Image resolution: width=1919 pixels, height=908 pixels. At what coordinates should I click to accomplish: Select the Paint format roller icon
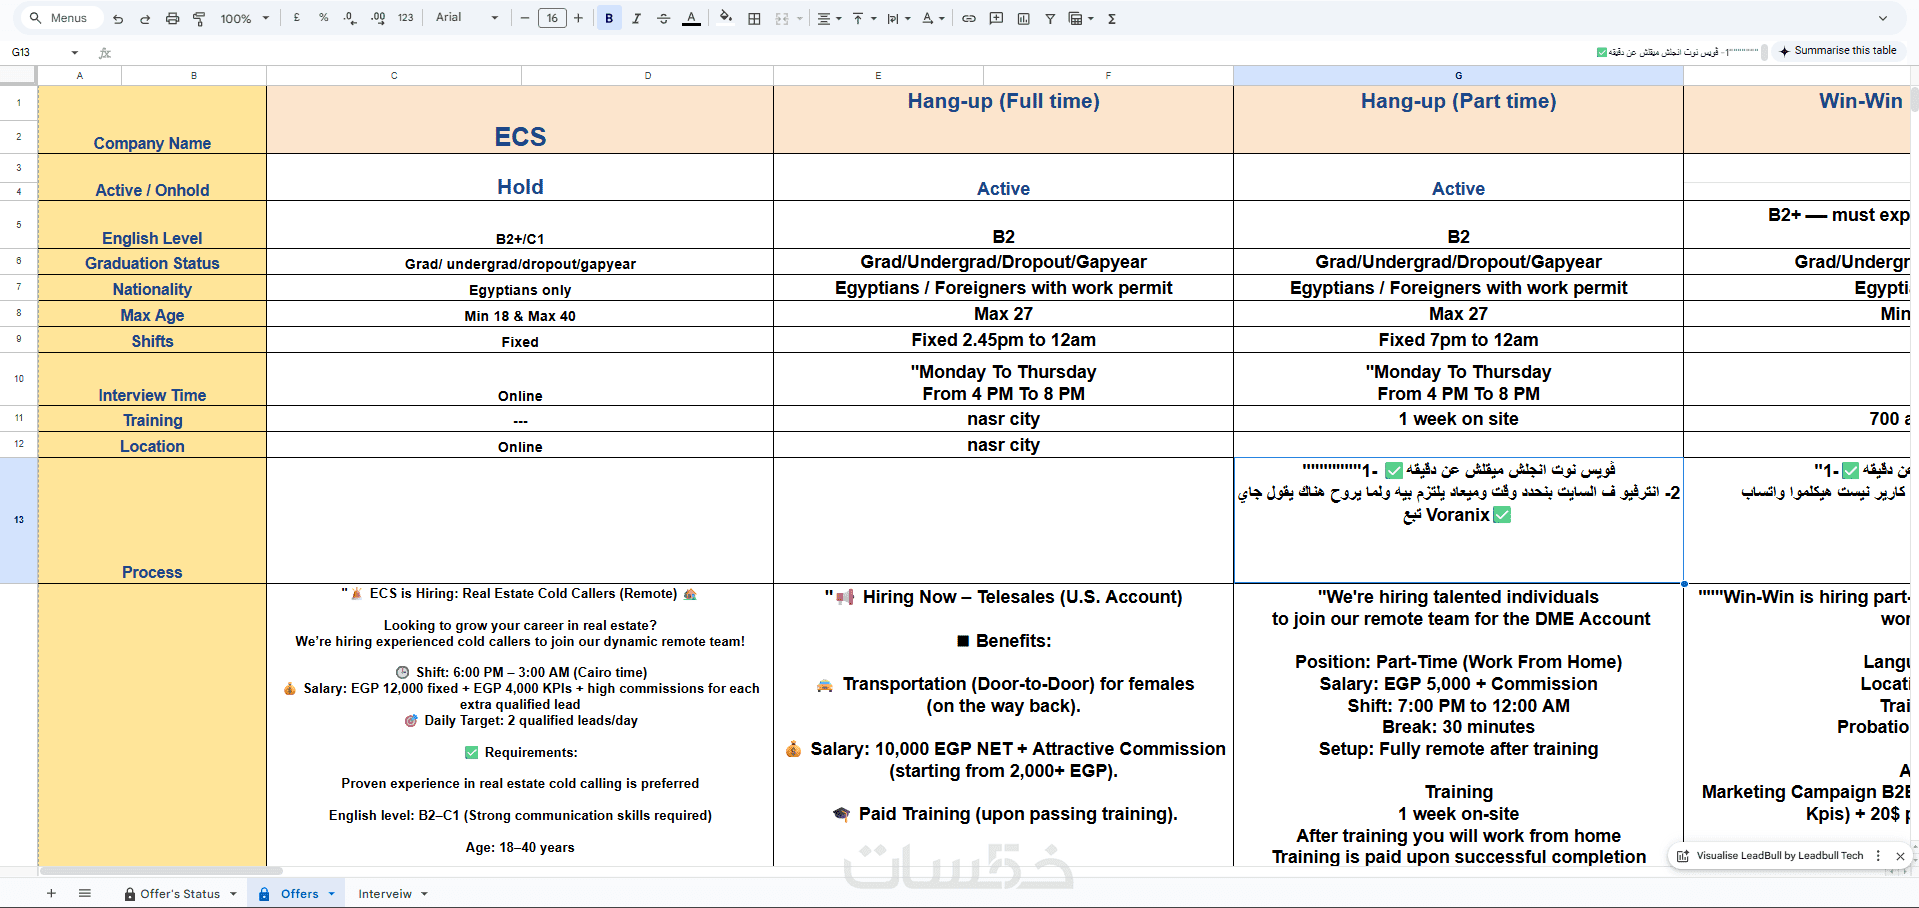click(x=199, y=18)
